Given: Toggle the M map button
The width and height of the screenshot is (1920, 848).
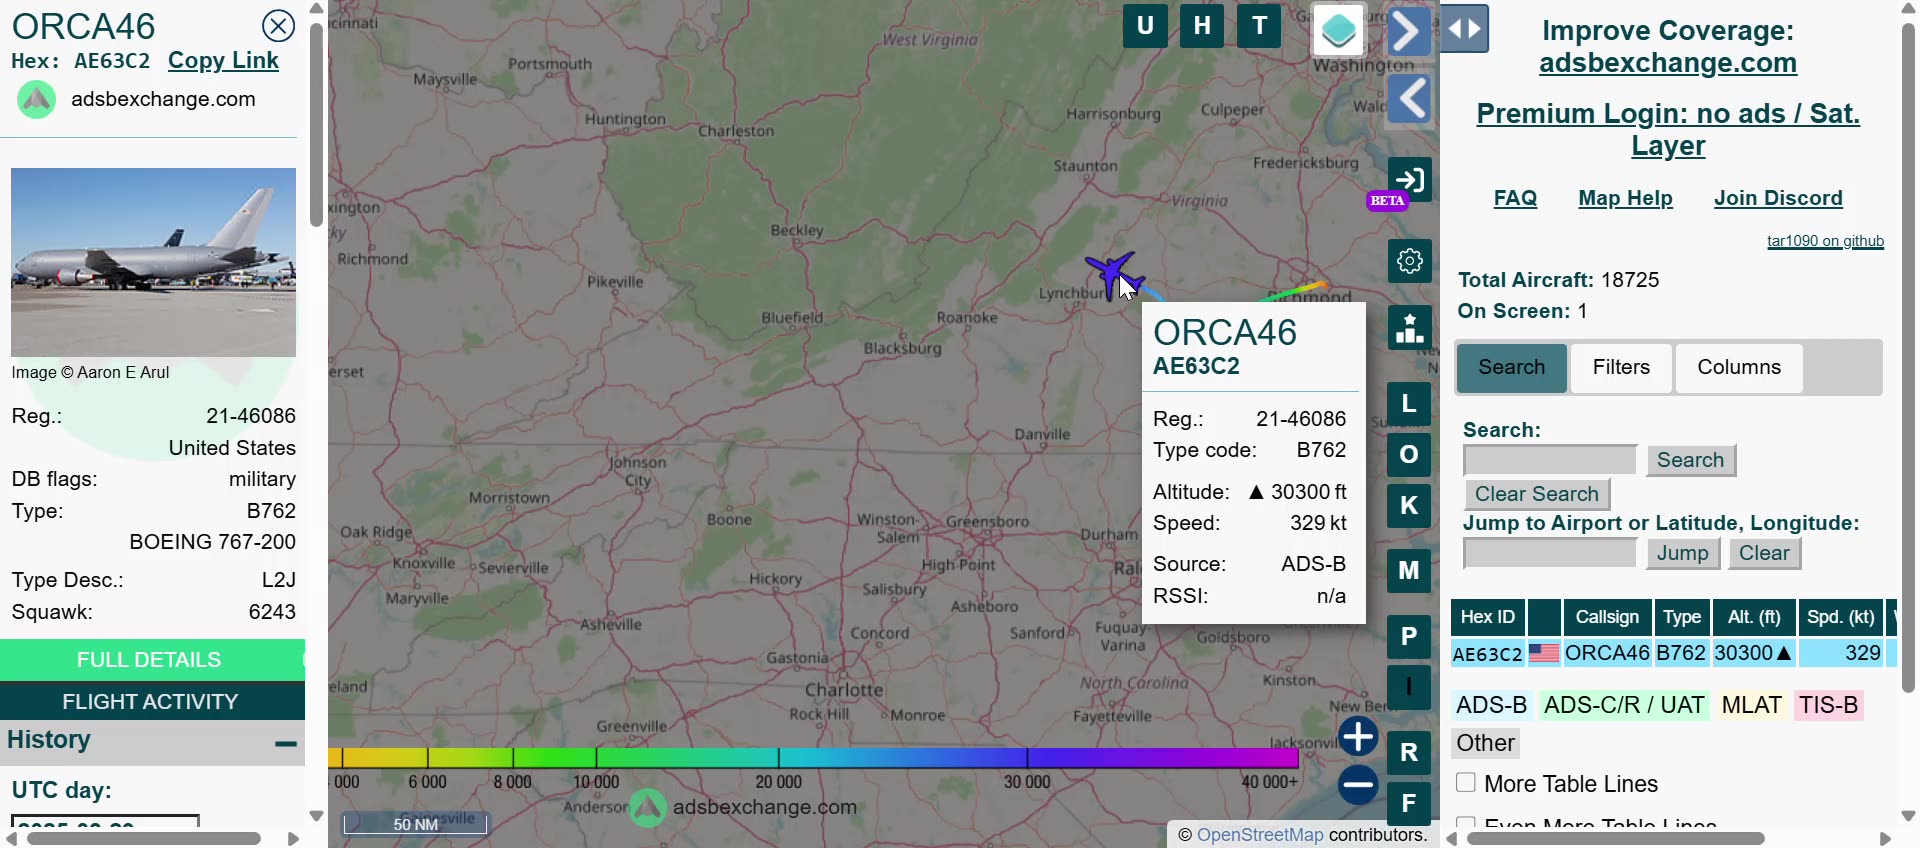Looking at the screenshot, I should click(1409, 571).
